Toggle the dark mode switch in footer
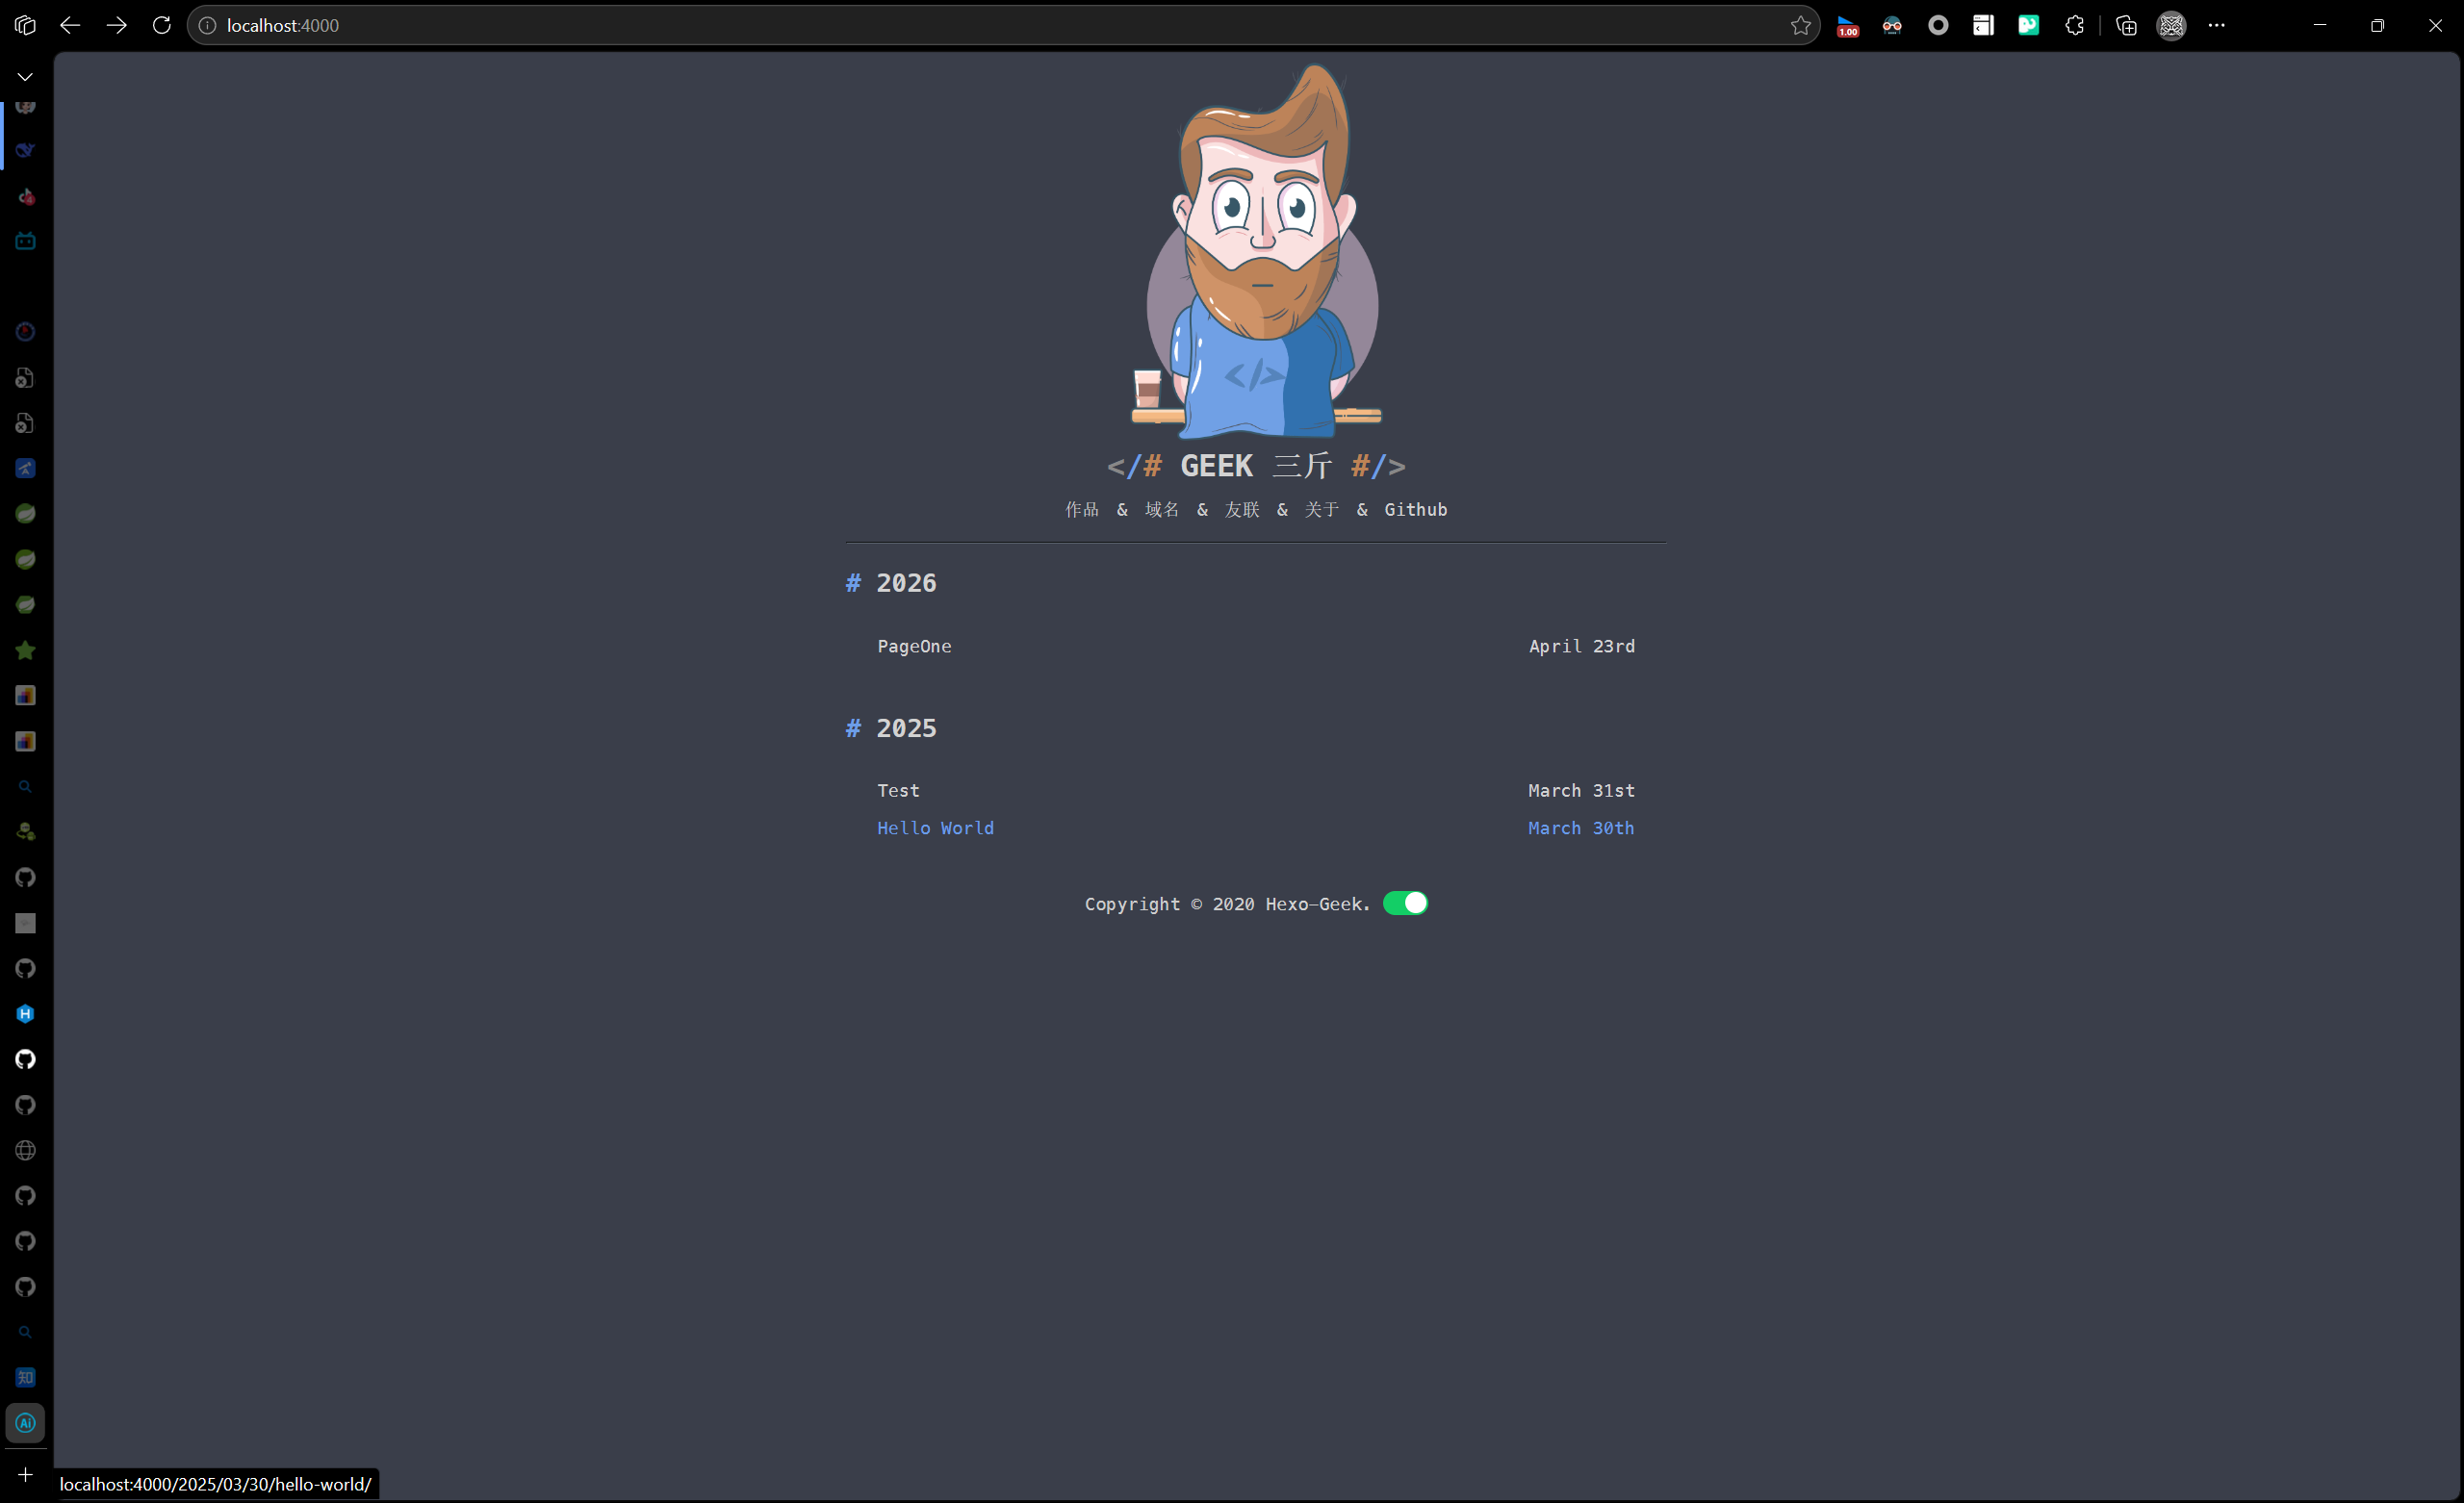Image resolution: width=2464 pixels, height=1503 pixels. click(x=1404, y=903)
